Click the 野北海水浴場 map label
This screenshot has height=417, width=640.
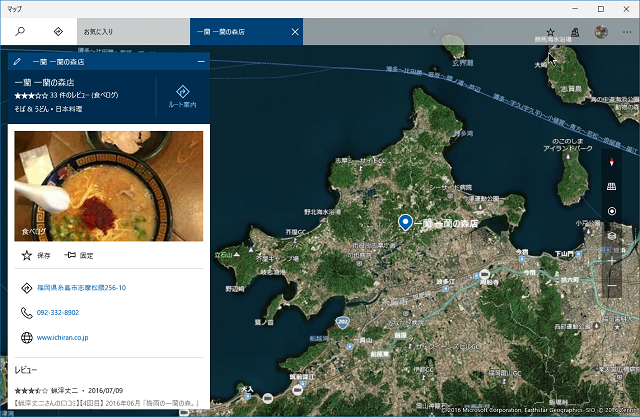point(322,212)
